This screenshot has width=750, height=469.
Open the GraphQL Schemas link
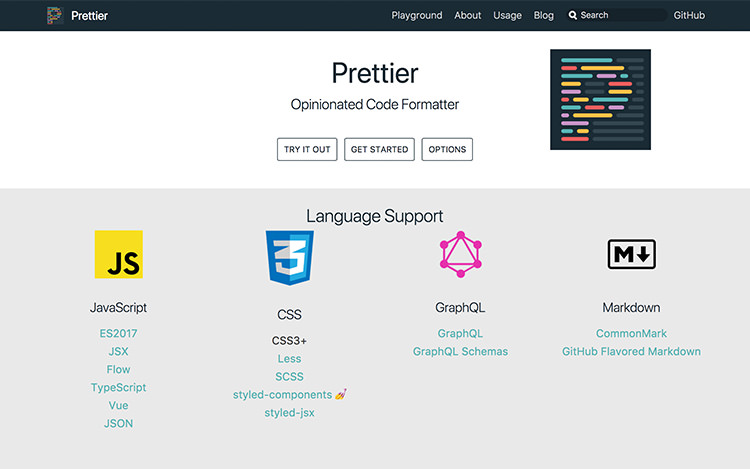point(460,351)
